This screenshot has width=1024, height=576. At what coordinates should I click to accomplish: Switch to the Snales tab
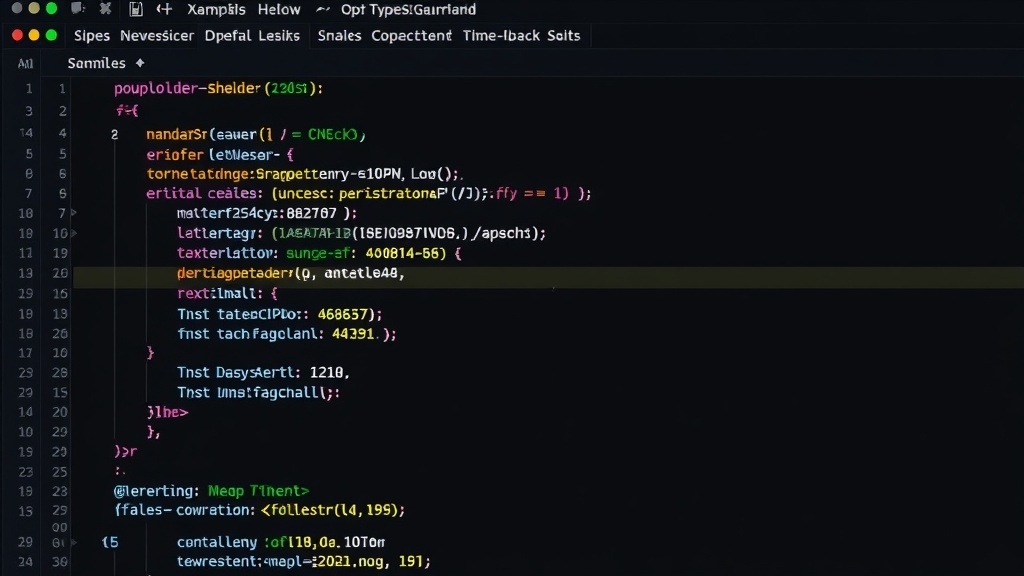click(339, 36)
